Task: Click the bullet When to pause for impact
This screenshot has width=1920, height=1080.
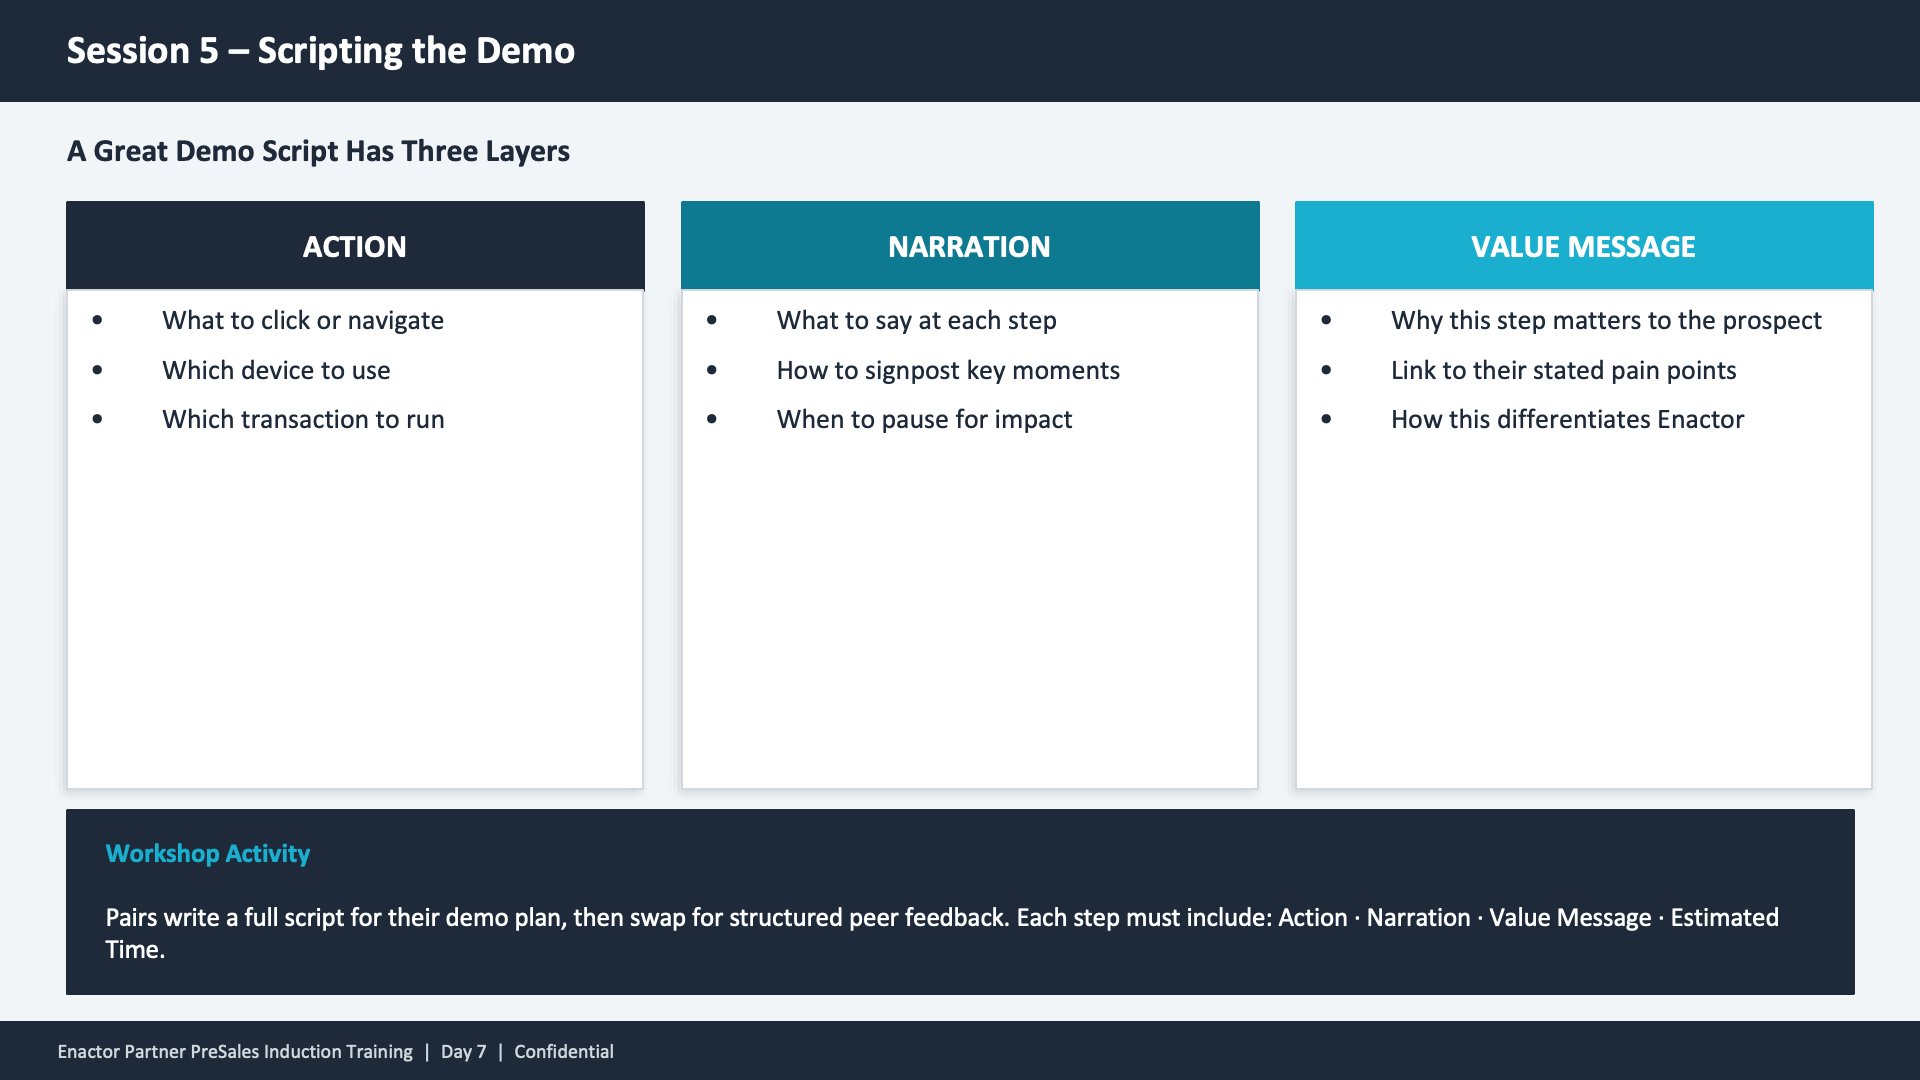Action: (x=924, y=419)
